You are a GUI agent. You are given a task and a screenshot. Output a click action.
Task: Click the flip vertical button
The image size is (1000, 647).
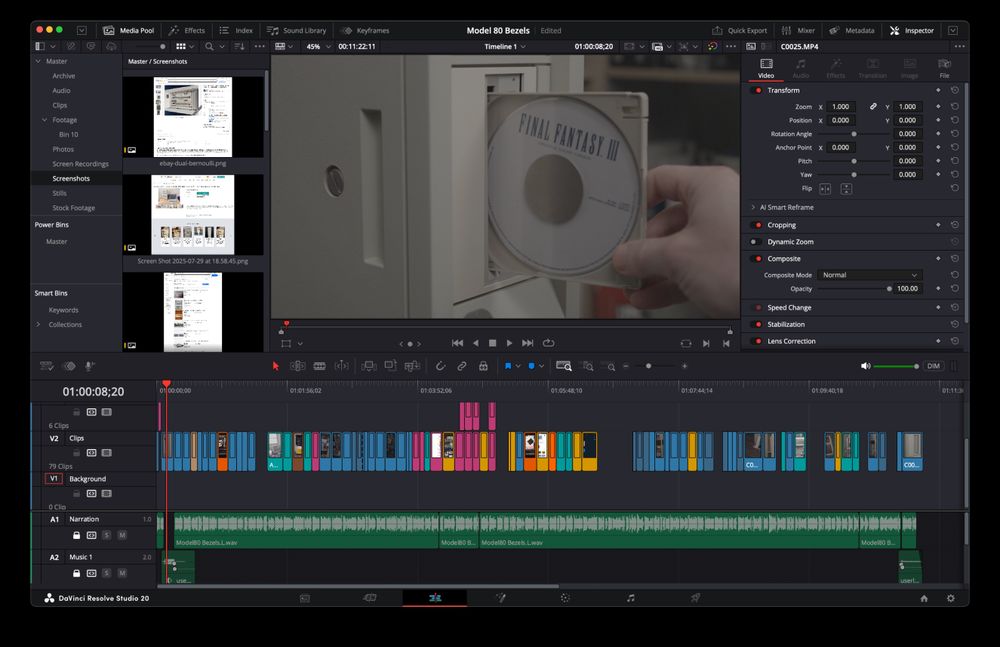click(x=846, y=189)
